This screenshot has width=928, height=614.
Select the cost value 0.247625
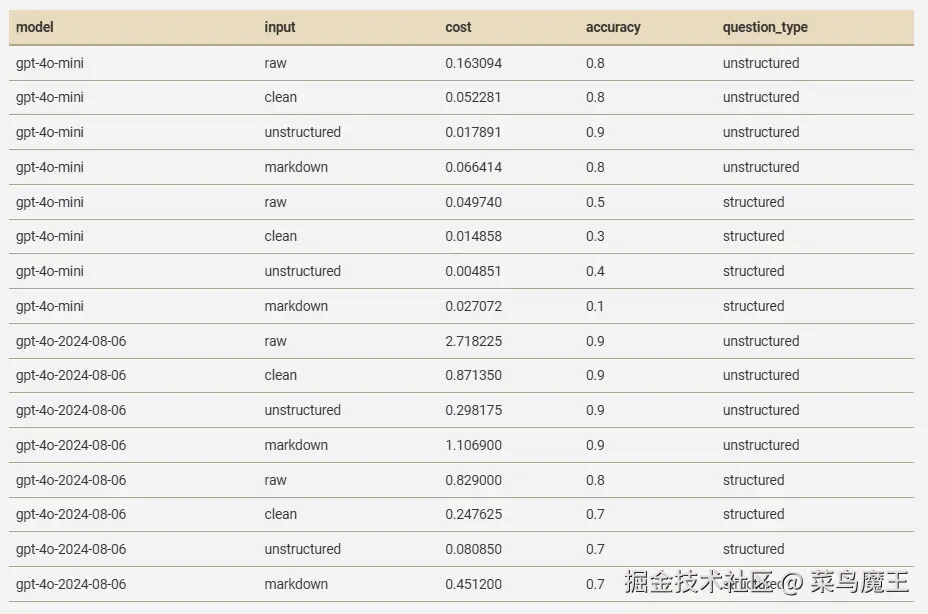[473, 514]
